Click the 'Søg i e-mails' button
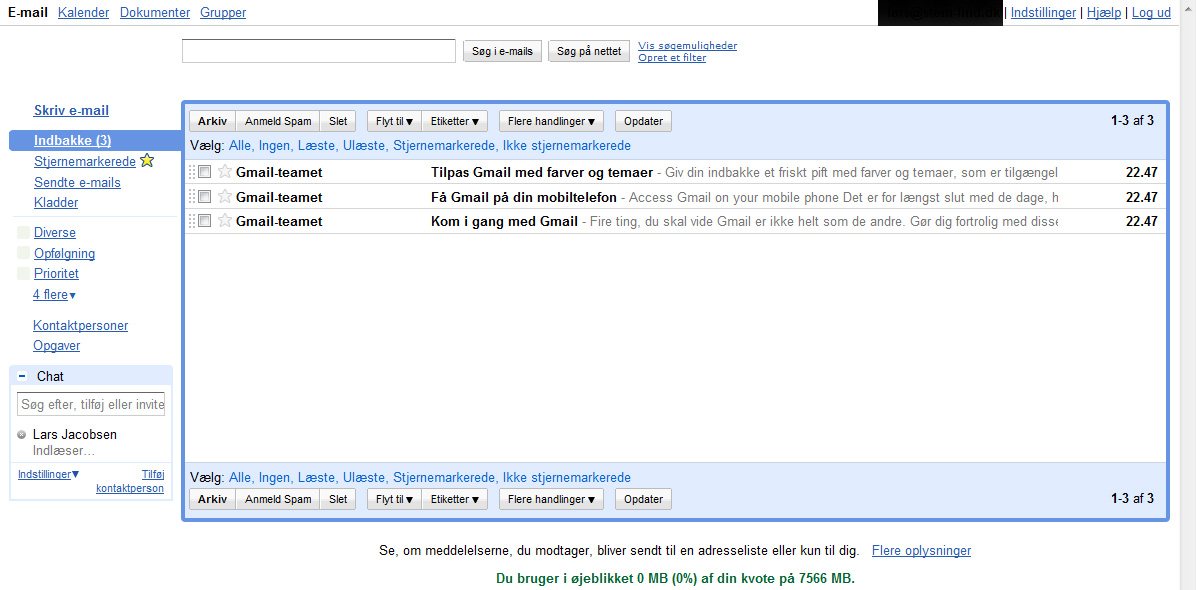This screenshot has height=590, width=1196. [x=502, y=51]
